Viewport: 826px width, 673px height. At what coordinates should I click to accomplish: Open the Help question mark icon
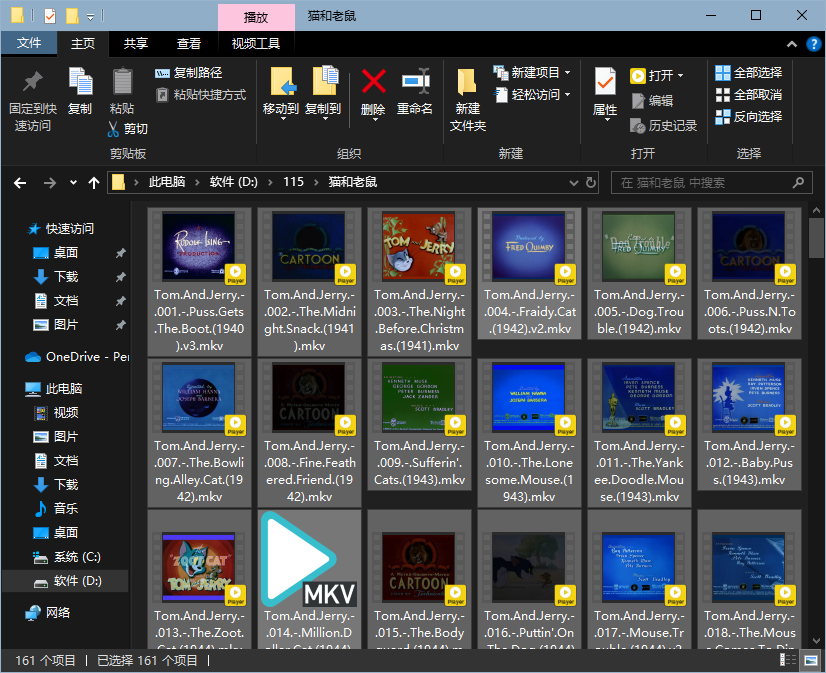pyautogui.click(x=813, y=44)
